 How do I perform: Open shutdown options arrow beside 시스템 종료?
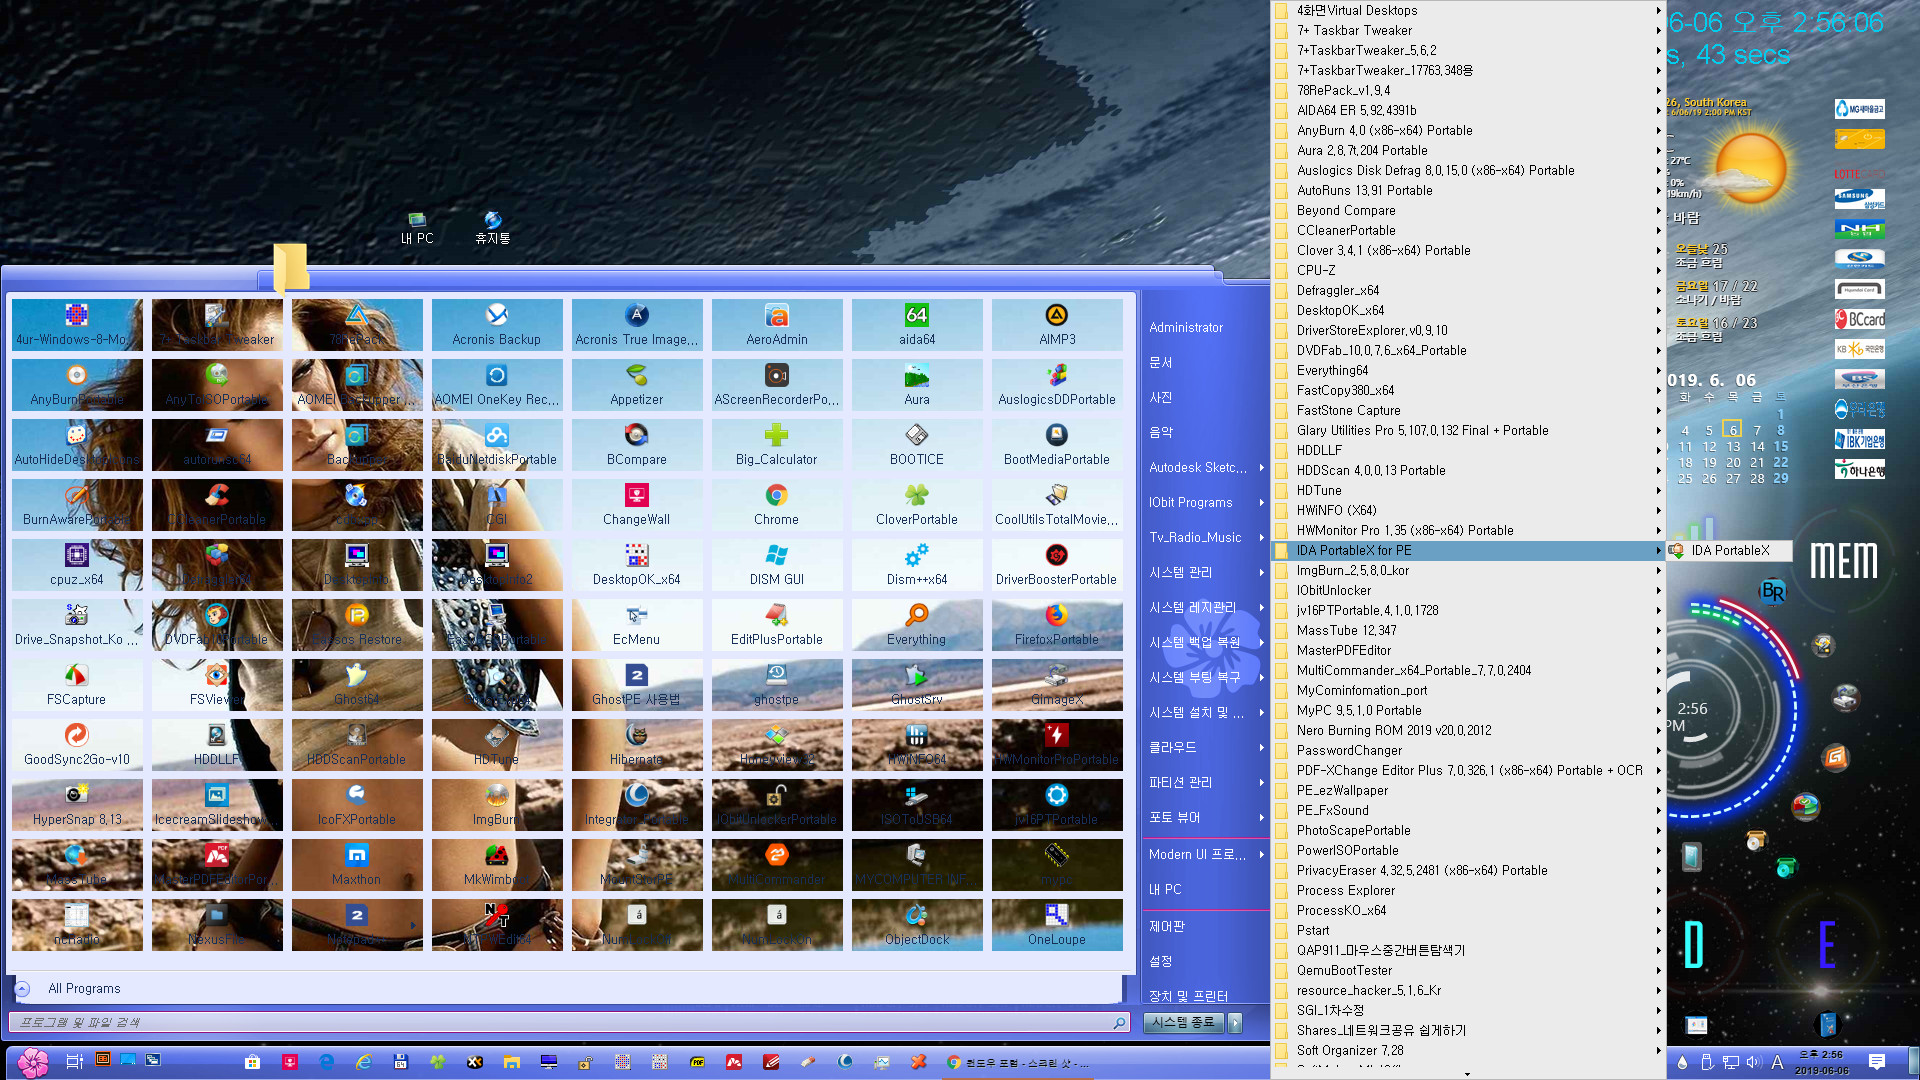click(1235, 1022)
